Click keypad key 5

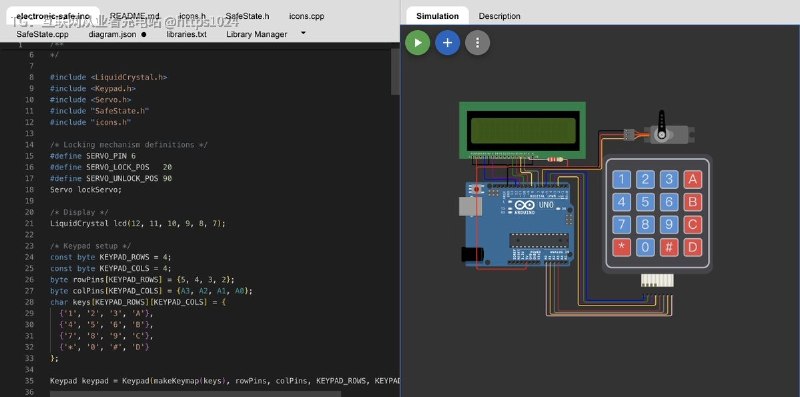[x=645, y=202]
